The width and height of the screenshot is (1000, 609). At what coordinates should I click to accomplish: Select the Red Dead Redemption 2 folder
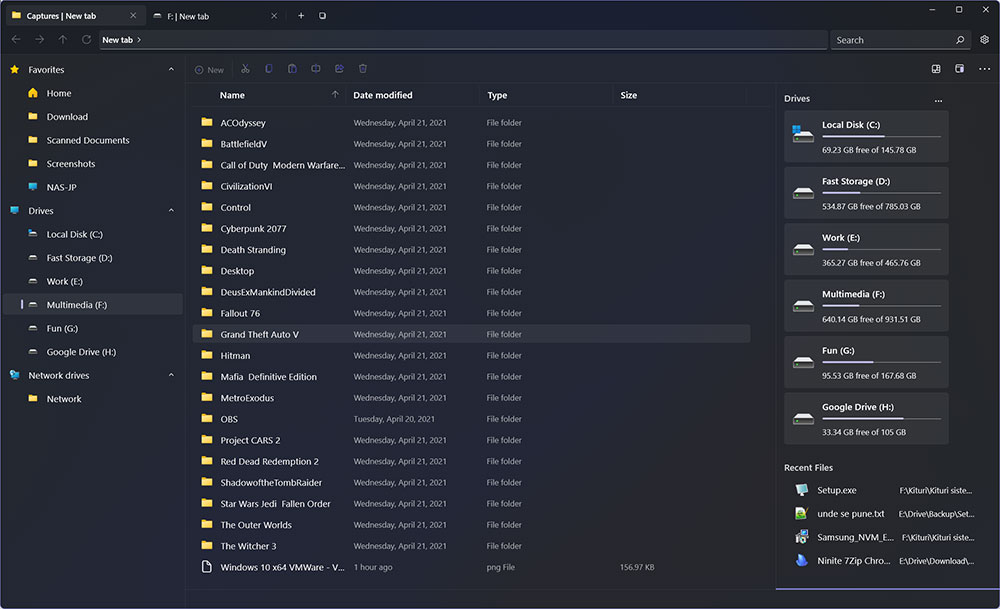(471, 461)
